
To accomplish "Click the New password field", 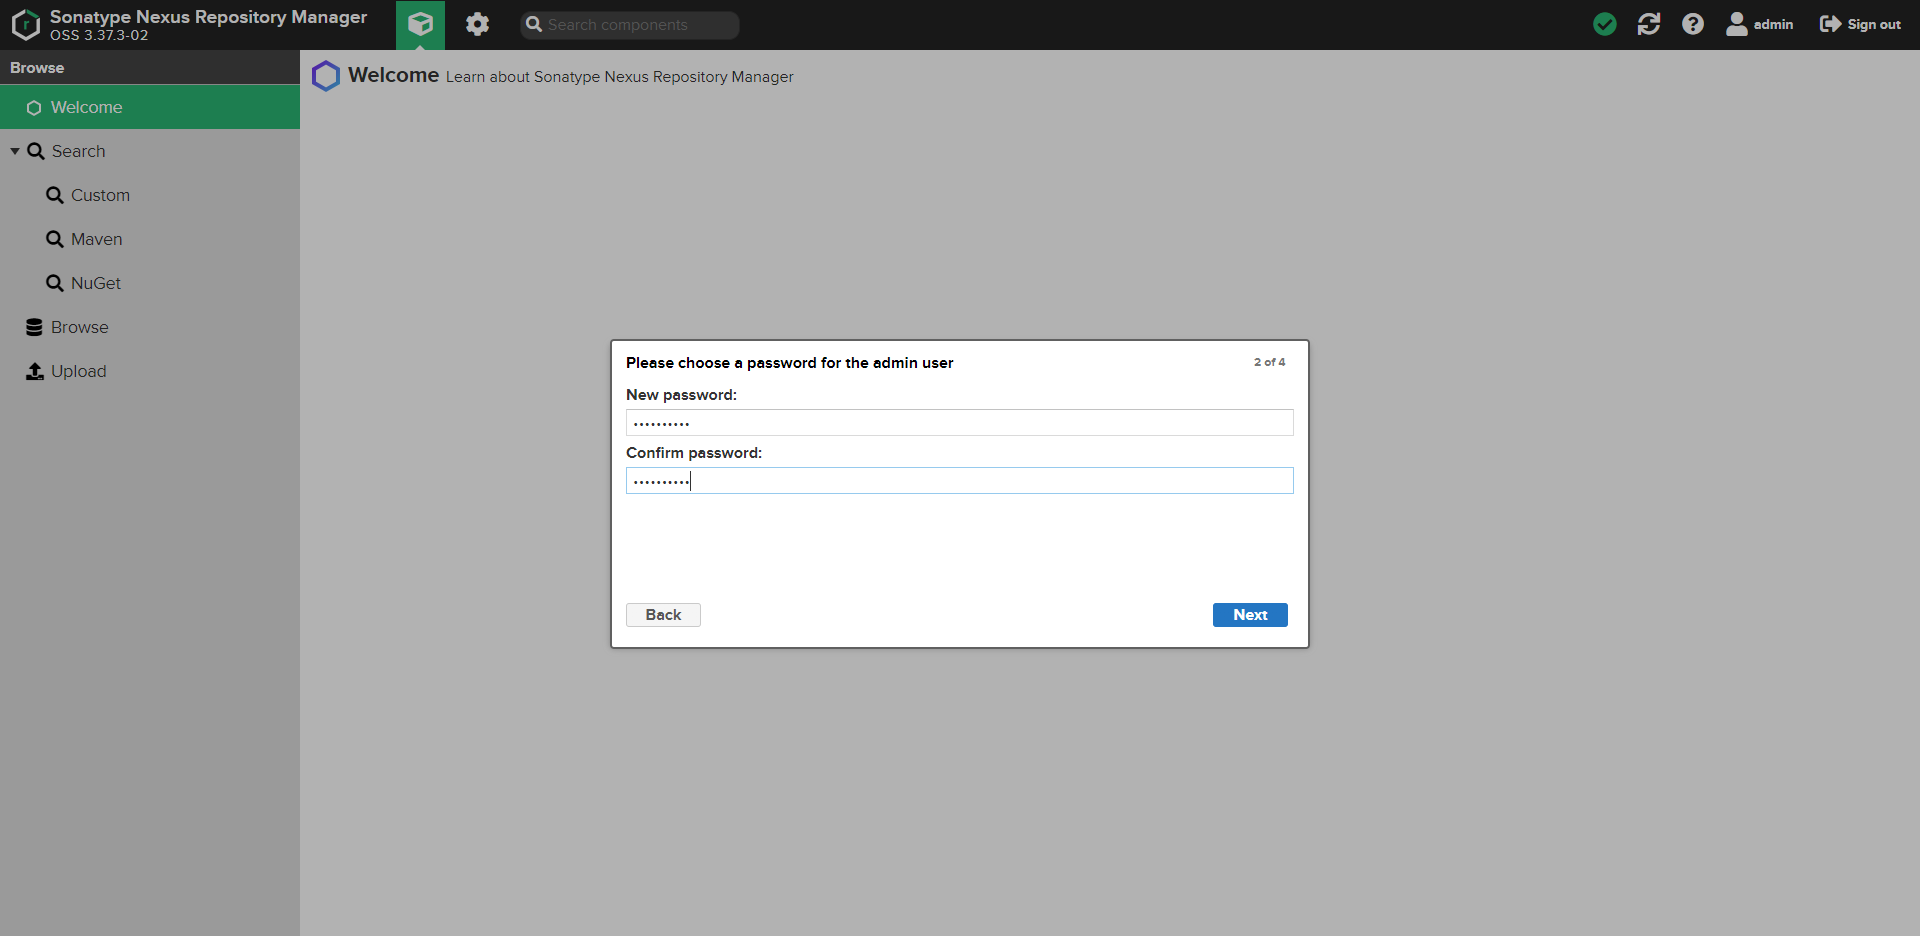I will tap(960, 423).
